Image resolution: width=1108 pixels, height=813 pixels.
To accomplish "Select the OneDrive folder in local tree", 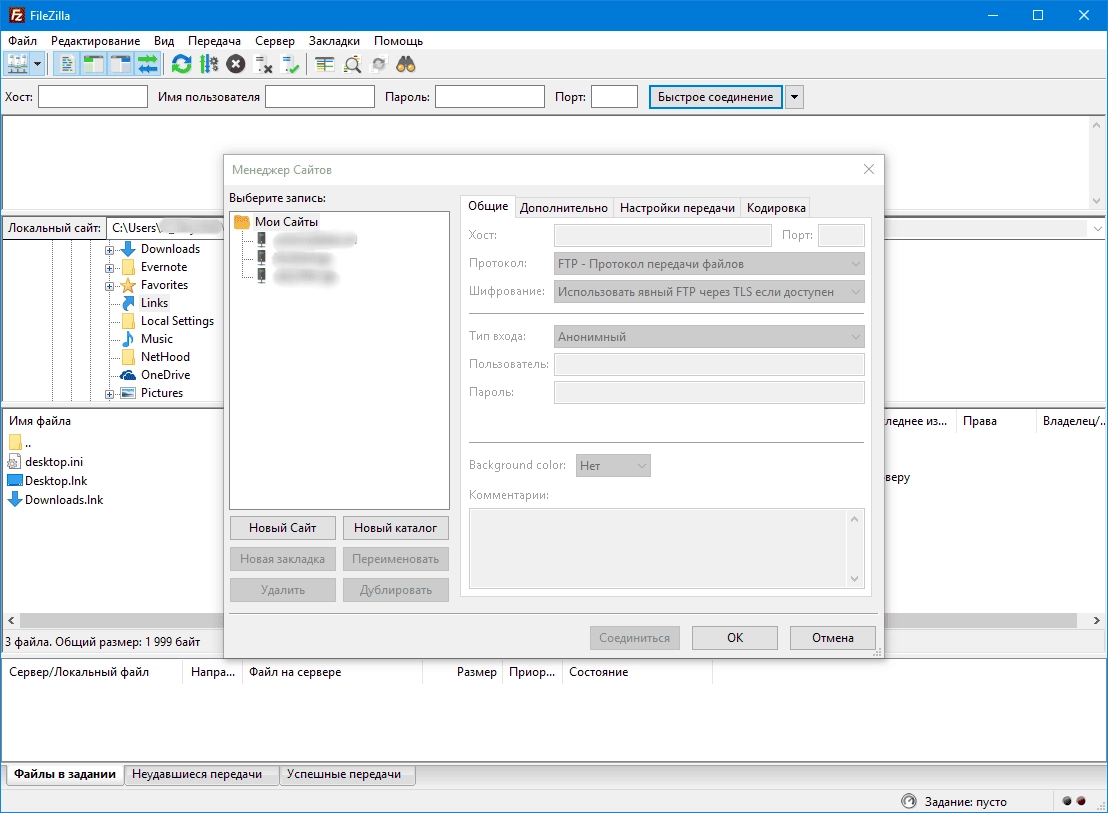I will [x=165, y=375].
